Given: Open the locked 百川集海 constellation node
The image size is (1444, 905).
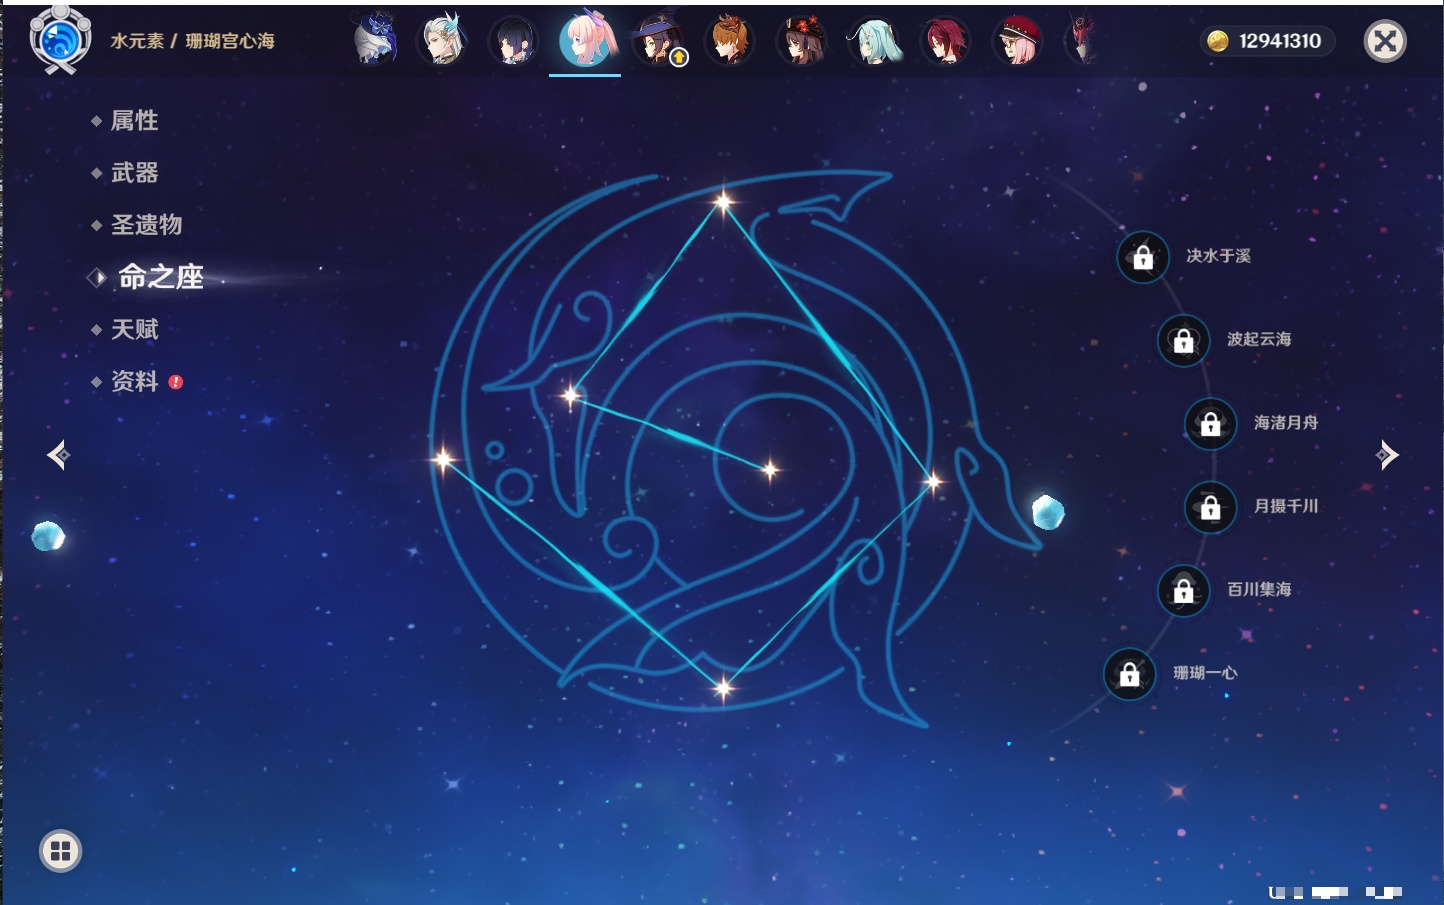Looking at the screenshot, I should click(1183, 590).
